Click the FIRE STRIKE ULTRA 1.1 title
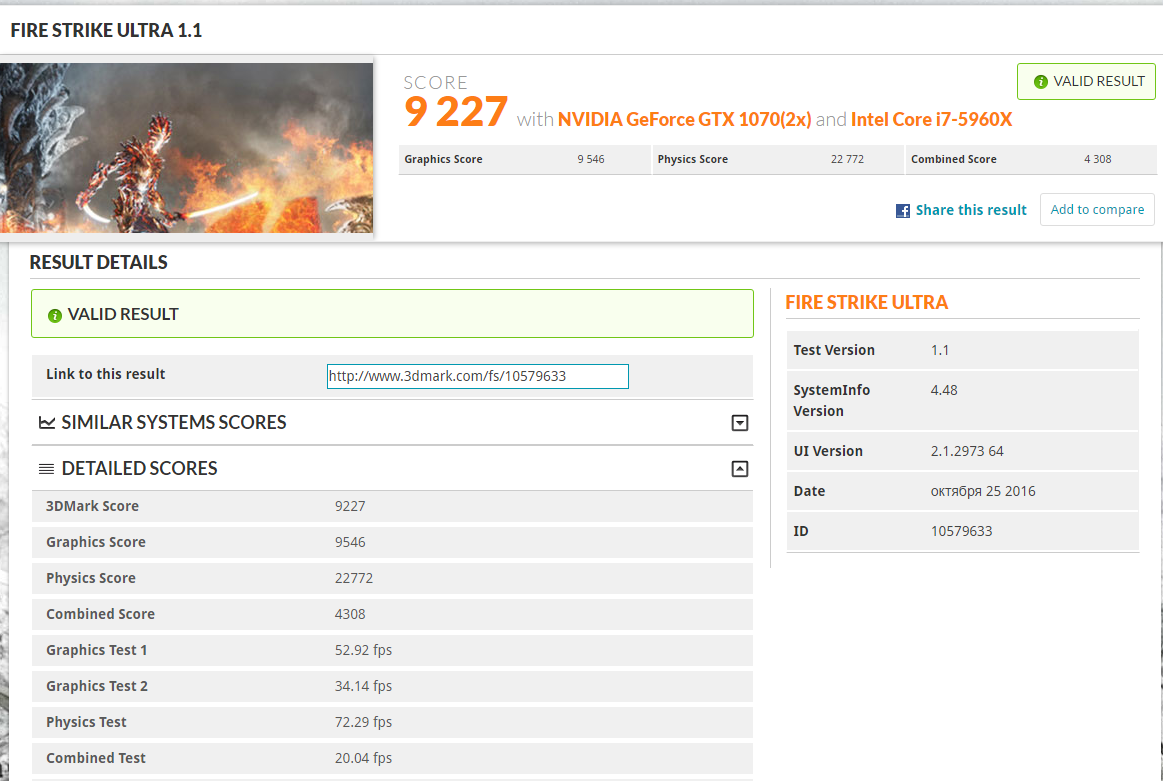Screen dimensions: 1163x781 tap(106, 30)
